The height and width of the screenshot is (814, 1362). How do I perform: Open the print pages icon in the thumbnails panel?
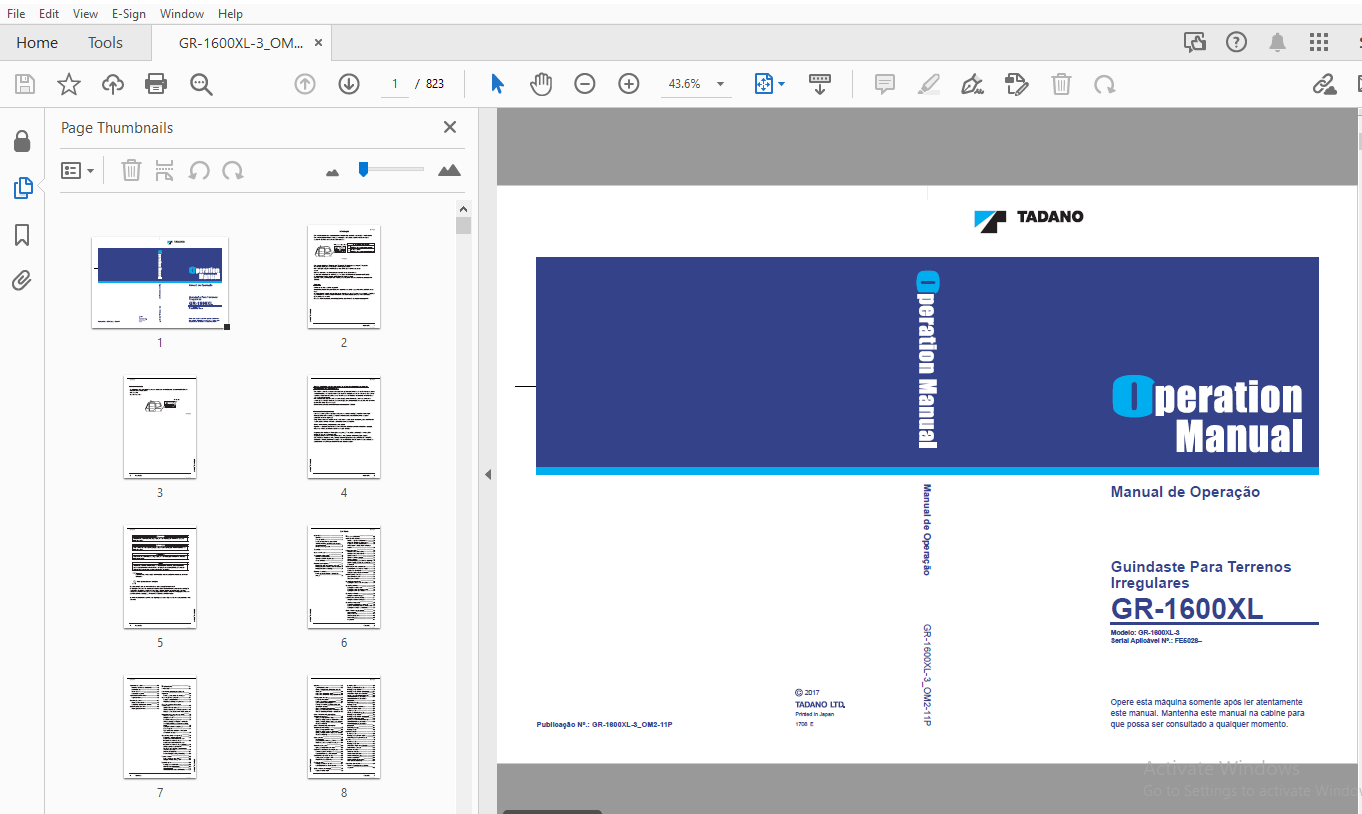click(165, 171)
